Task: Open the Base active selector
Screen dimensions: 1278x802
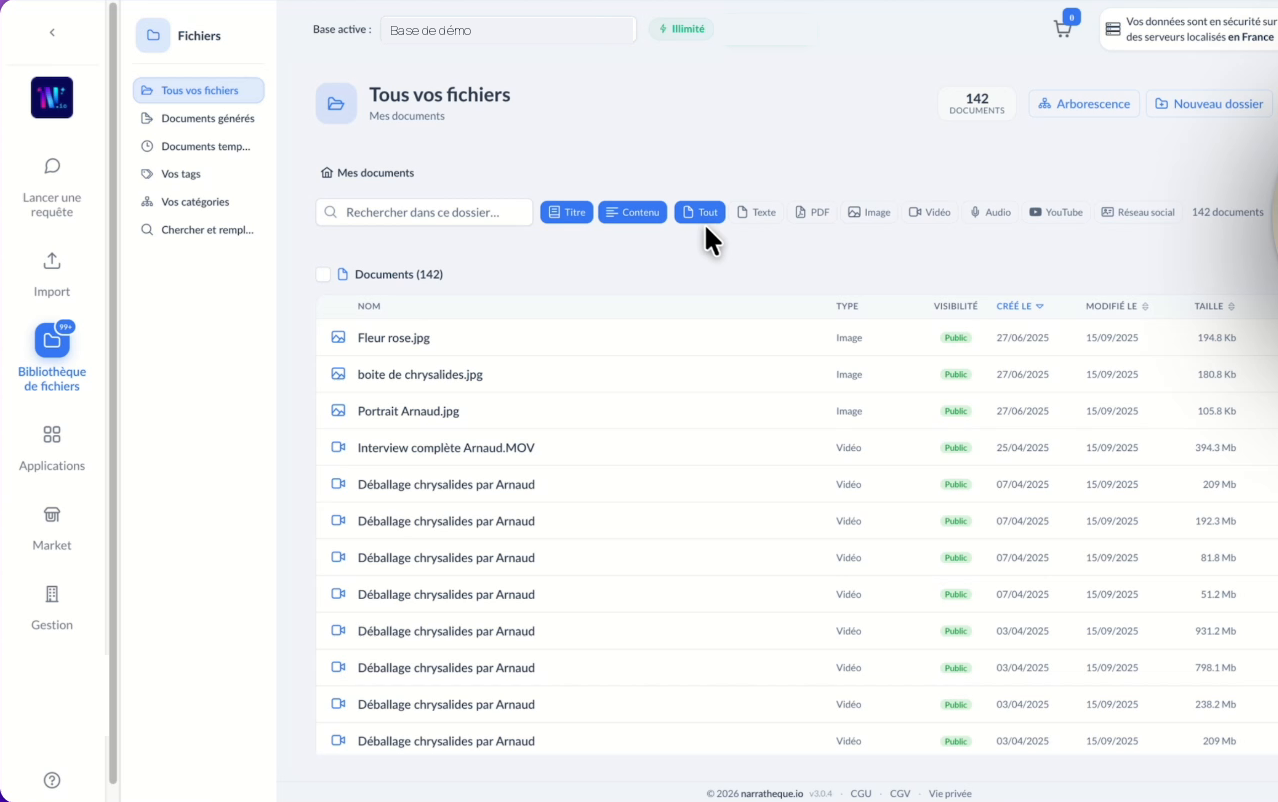Action: click(507, 30)
